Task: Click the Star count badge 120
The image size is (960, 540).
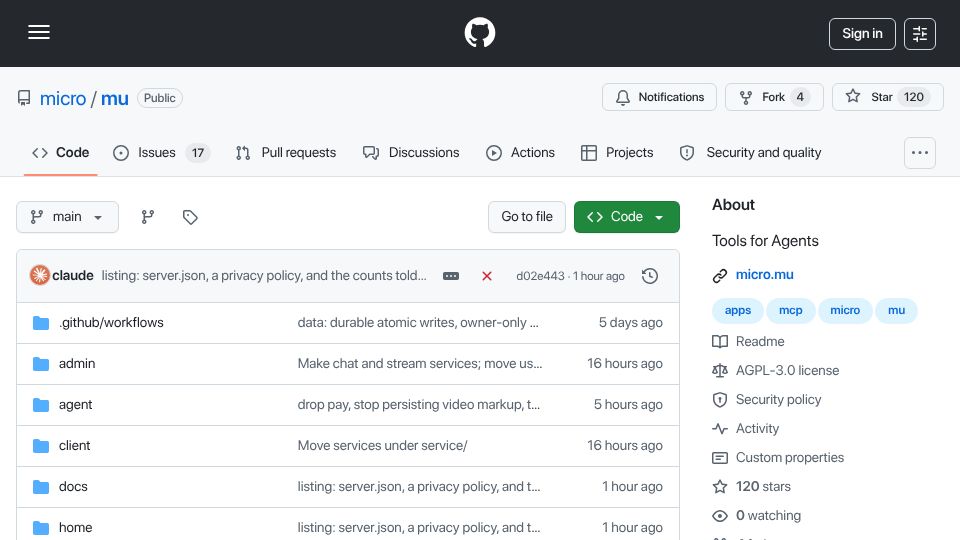Action: pyautogui.click(x=913, y=97)
